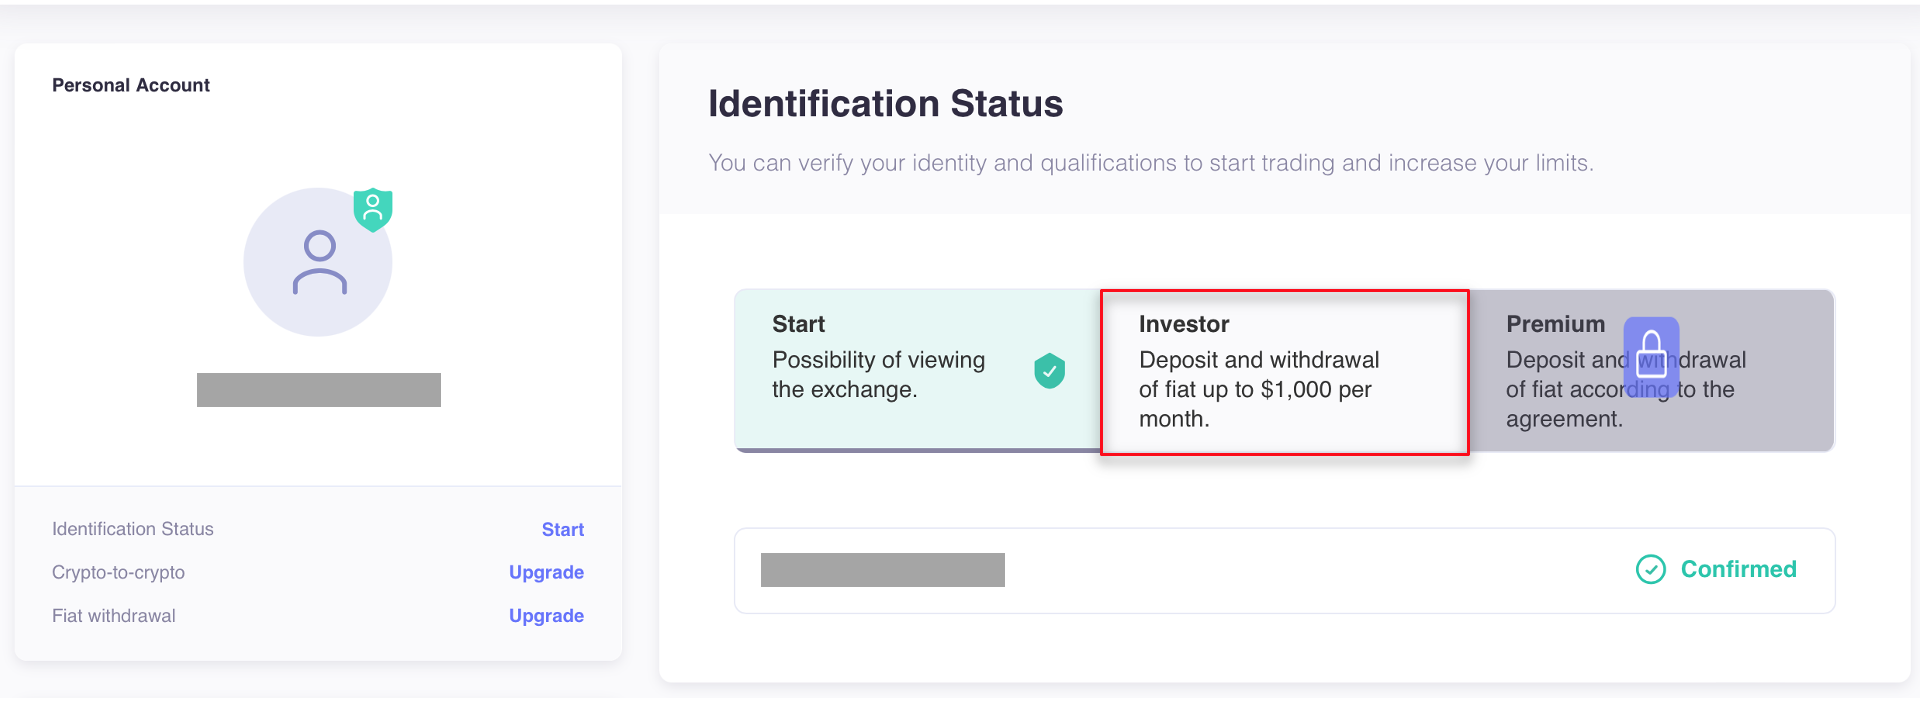
Task: Click the verify your identity description text
Action: pos(1150,163)
